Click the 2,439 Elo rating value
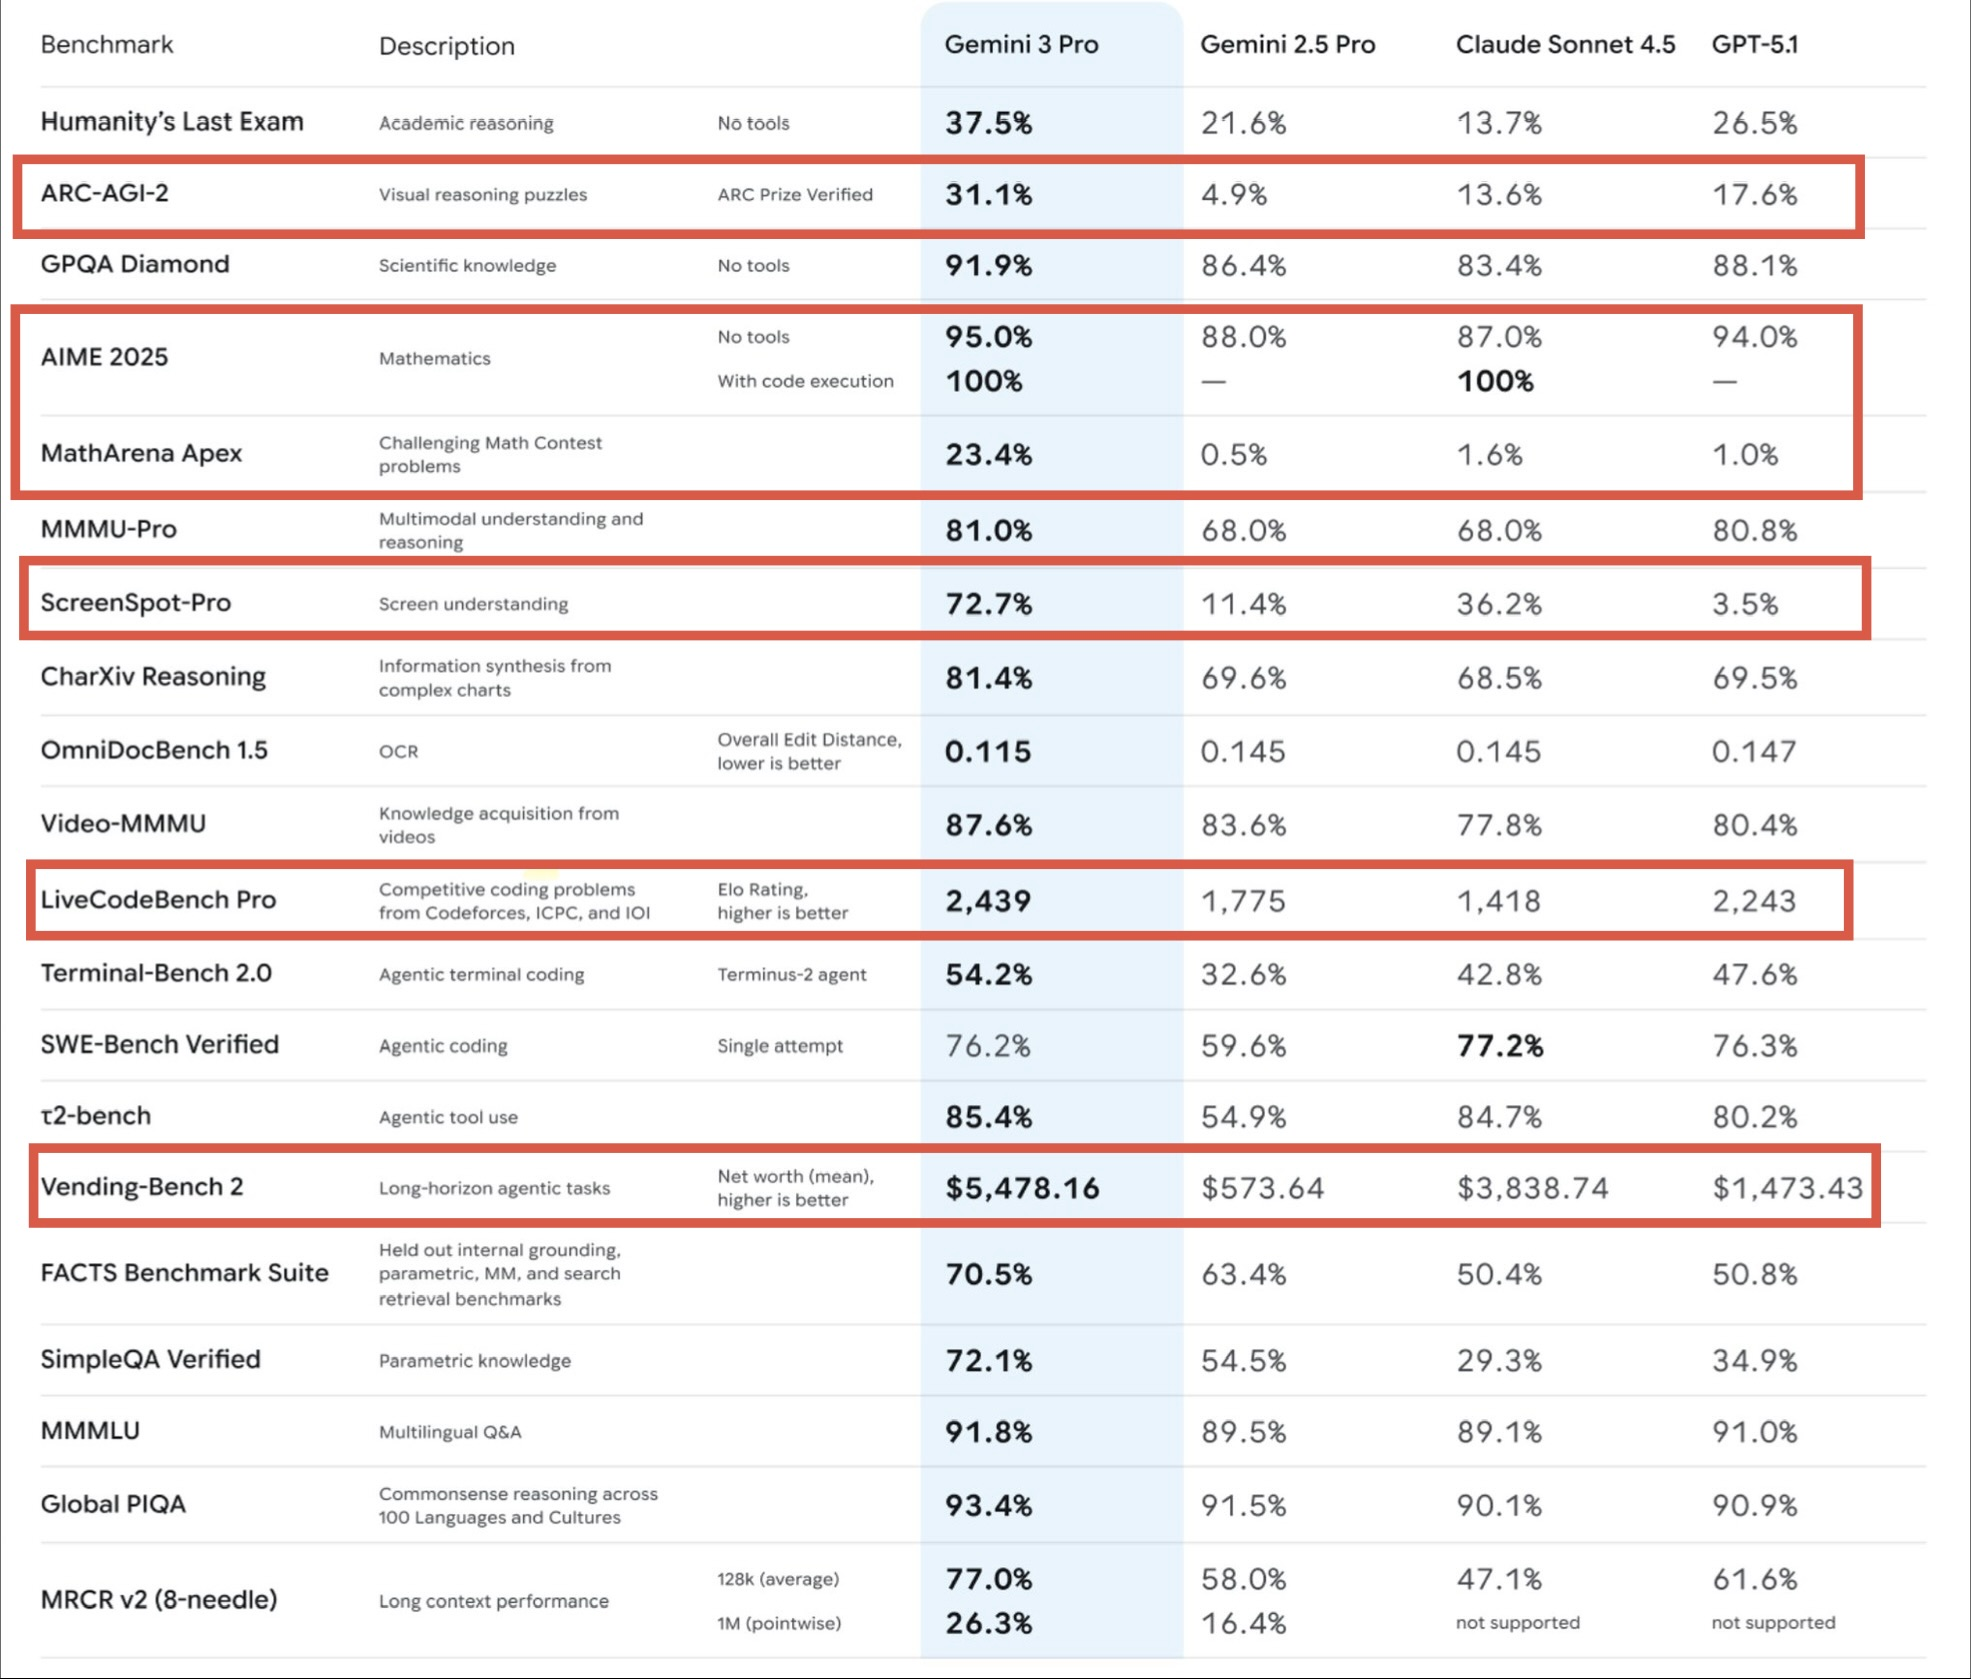This screenshot has height=1679, width=1971. [x=988, y=901]
